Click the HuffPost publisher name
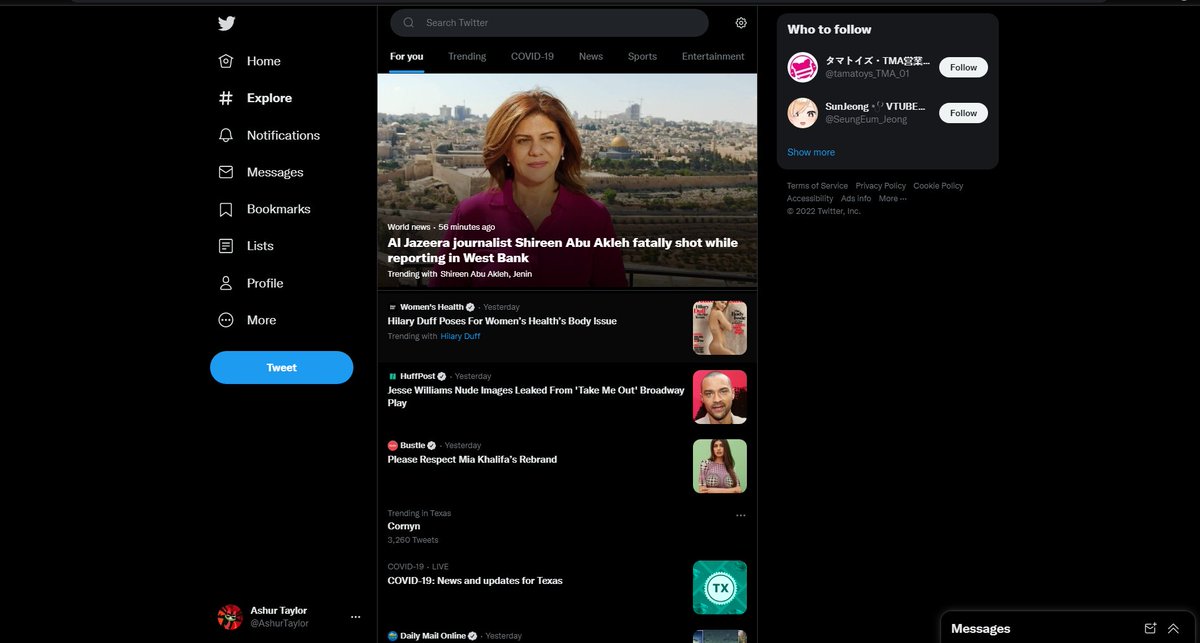The height and width of the screenshot is (643, 1200). [418, 376]
